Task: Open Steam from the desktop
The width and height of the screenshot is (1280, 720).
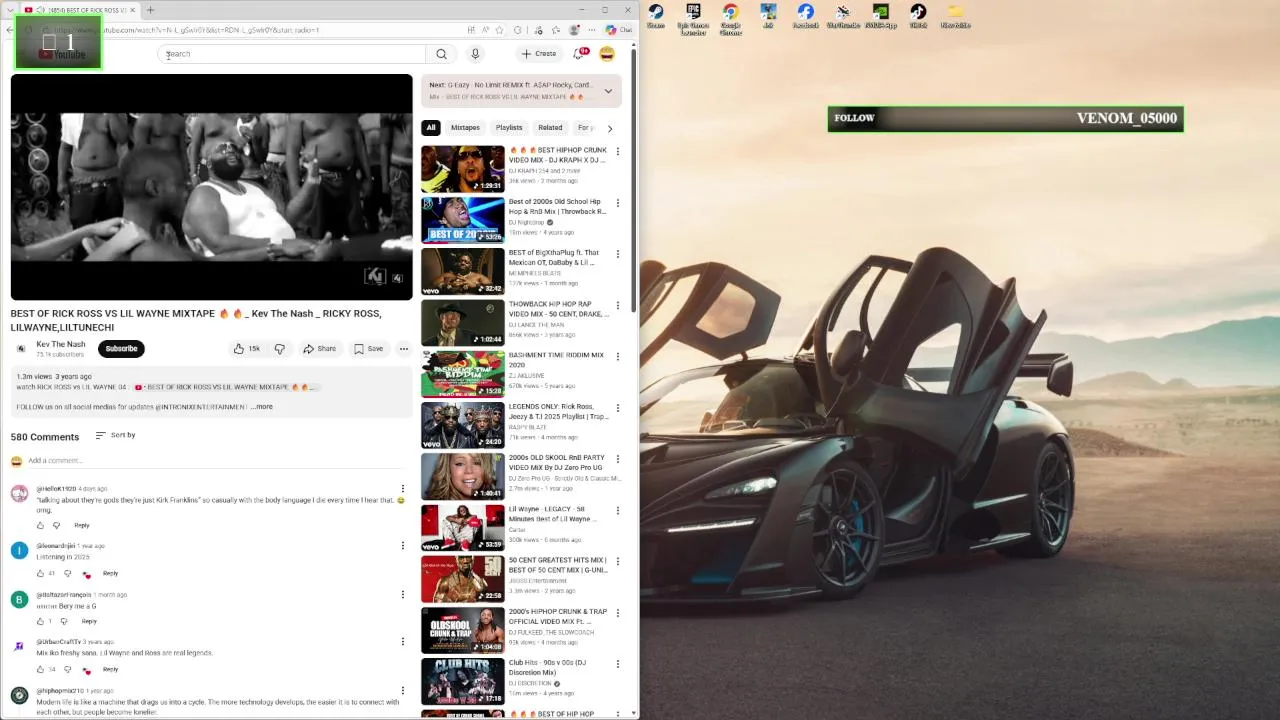Action: 656,16
